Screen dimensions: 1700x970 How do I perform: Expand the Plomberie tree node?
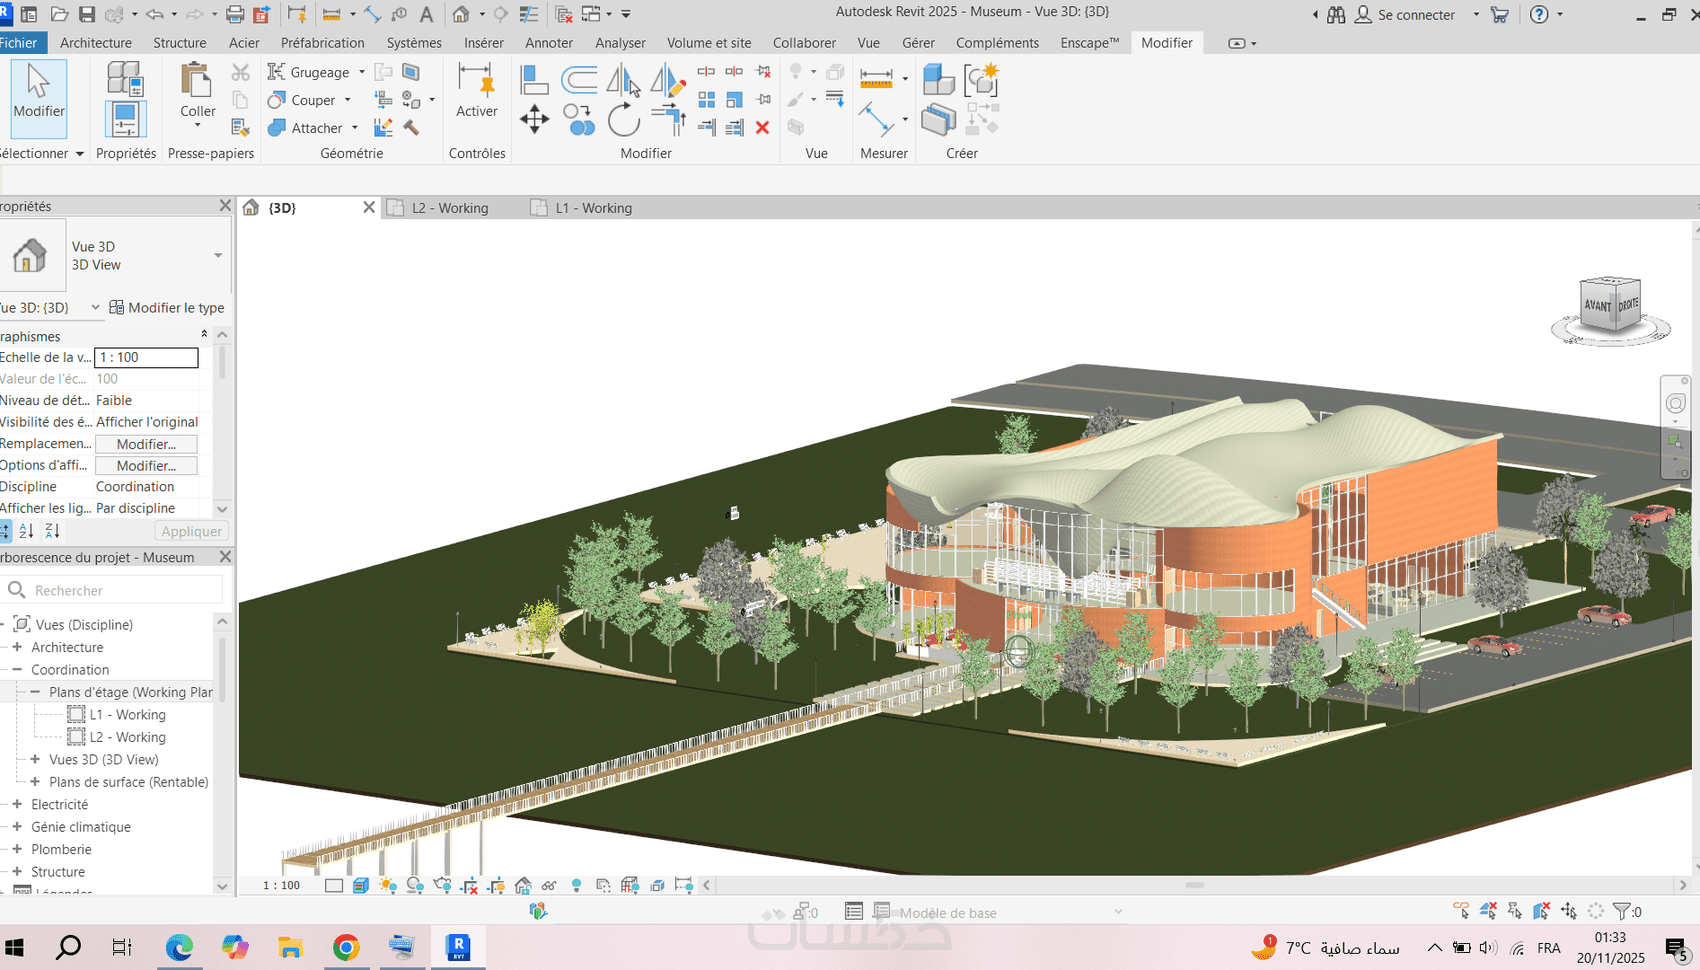point(17,849)
